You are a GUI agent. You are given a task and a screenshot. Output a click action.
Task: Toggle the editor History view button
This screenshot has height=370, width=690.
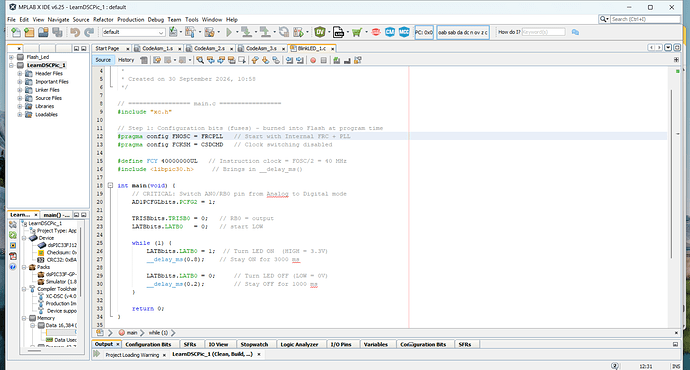click(126, 60)
